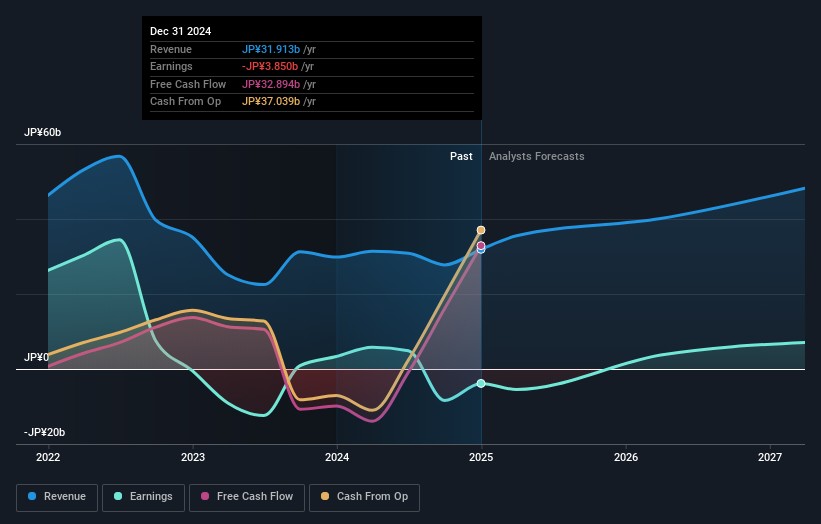
Task: Click the JP¥32.894b free cash flow value
Action: tap(271, 84)
